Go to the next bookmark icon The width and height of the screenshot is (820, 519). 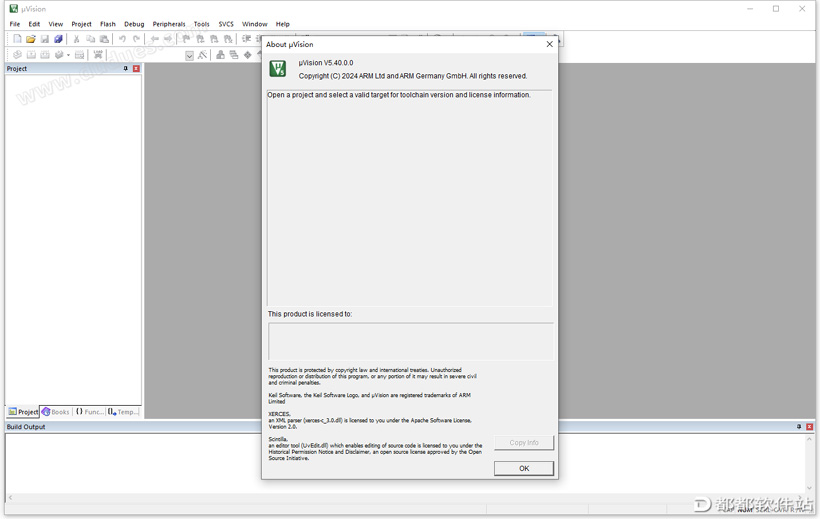coord(214,39)
